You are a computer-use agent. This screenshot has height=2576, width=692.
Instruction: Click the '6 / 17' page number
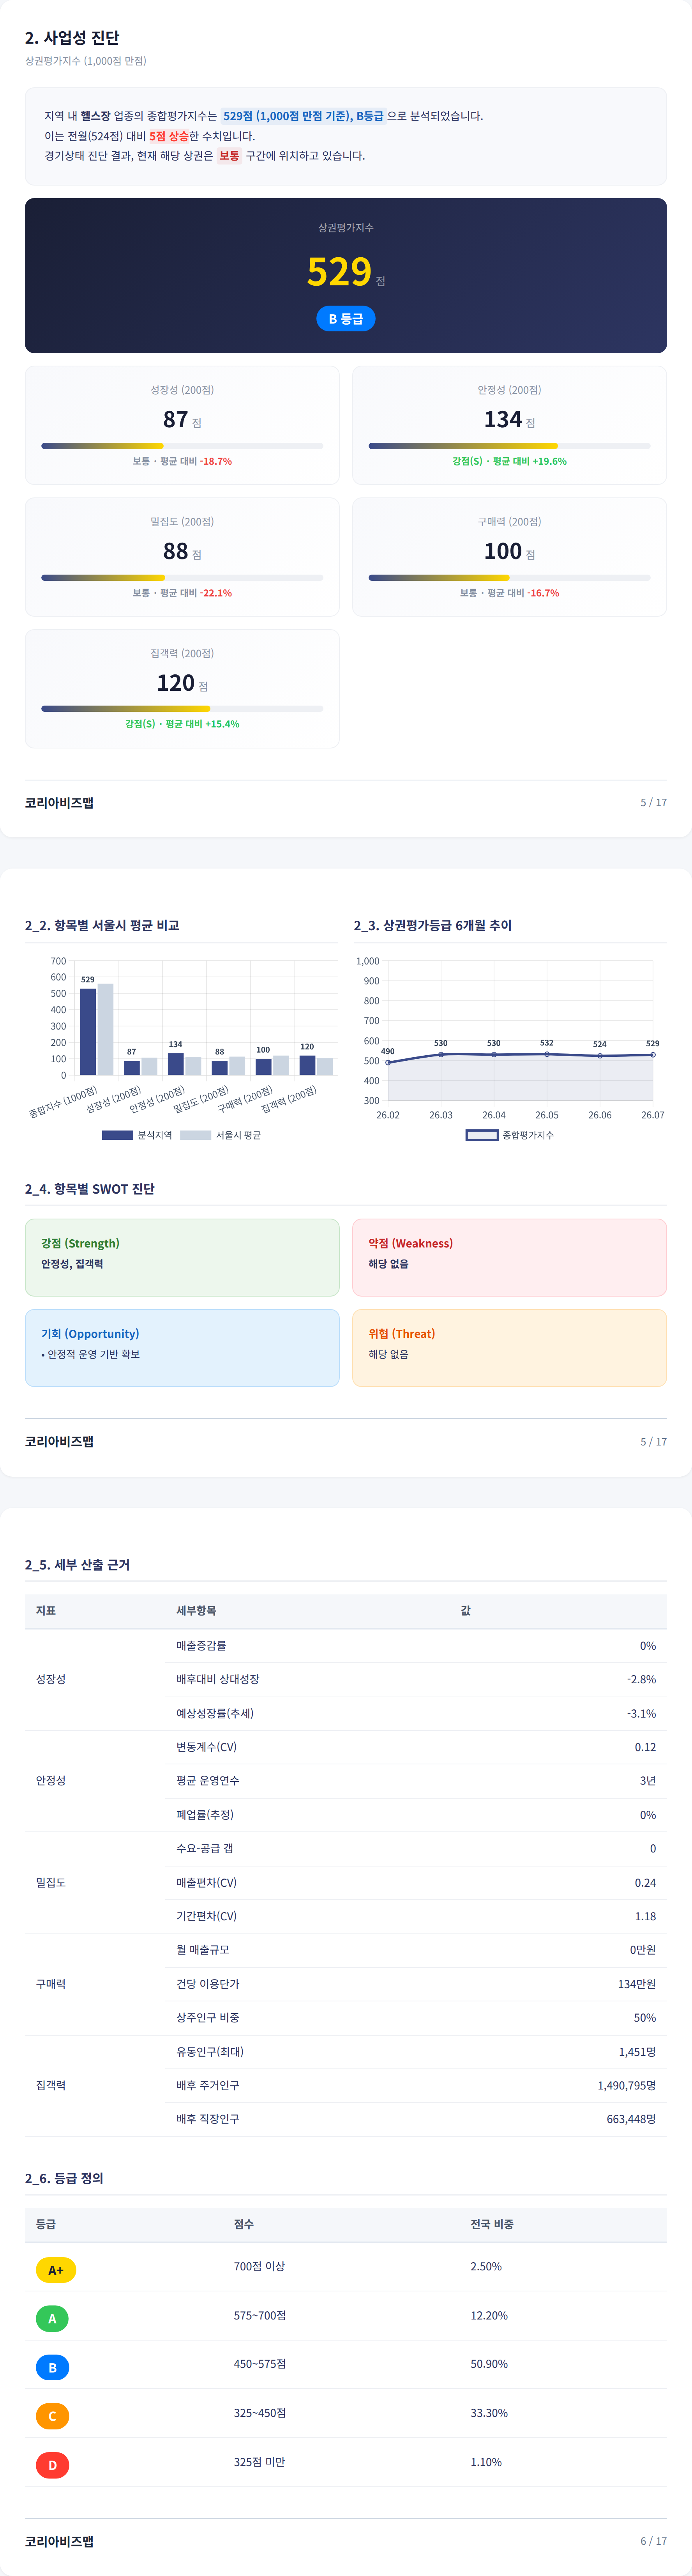(x=653, y=2541)
